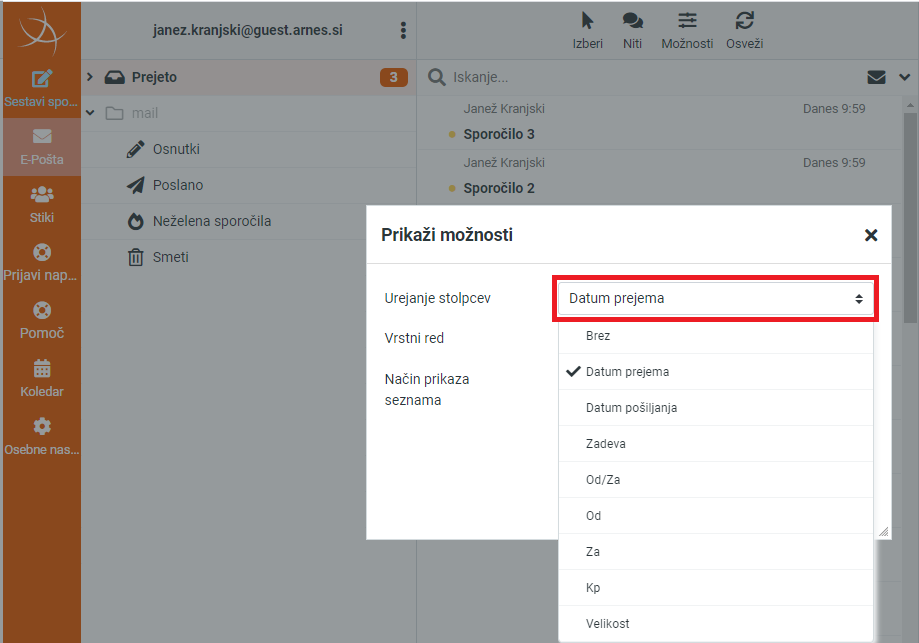Open the Stiki contacts icon
This screenshot has width=919, height=643.
click(42, 194)
